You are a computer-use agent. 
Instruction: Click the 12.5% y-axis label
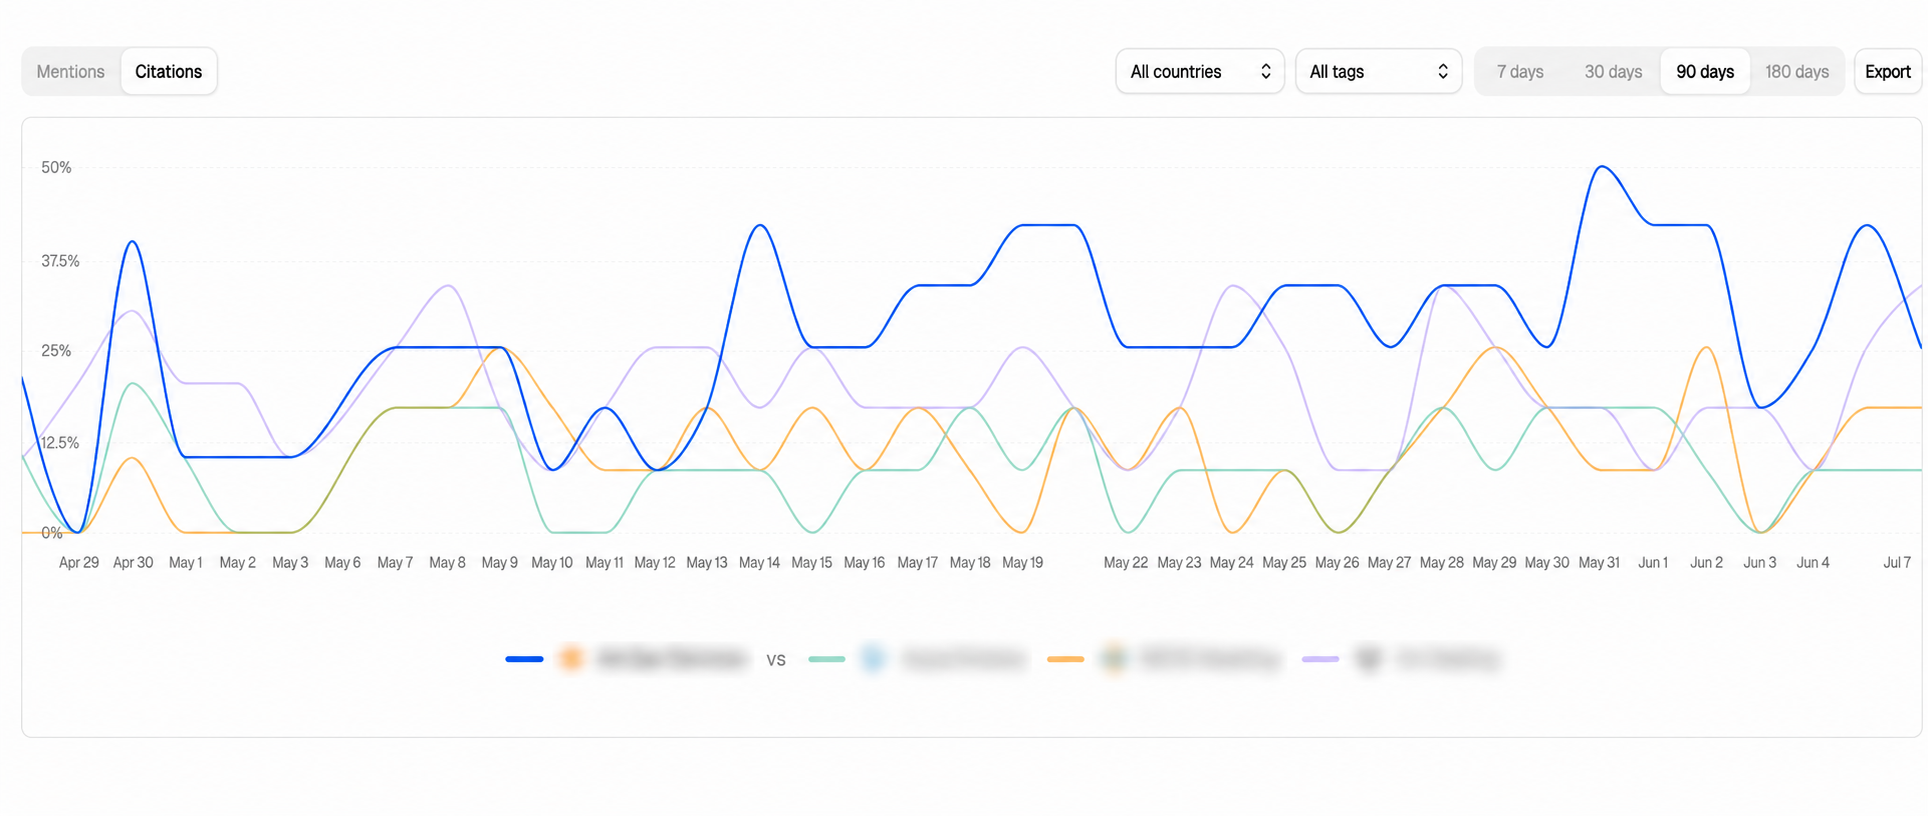60,443
